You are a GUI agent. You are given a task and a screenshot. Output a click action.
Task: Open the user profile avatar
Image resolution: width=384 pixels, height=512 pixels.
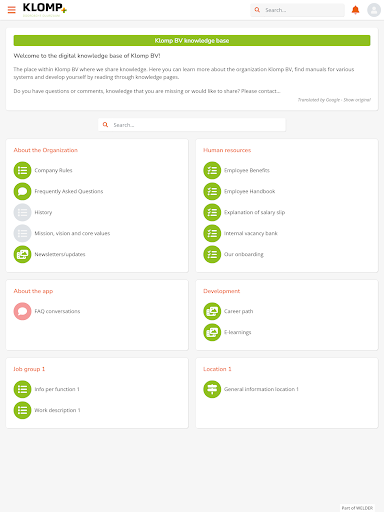pos(374,10)
